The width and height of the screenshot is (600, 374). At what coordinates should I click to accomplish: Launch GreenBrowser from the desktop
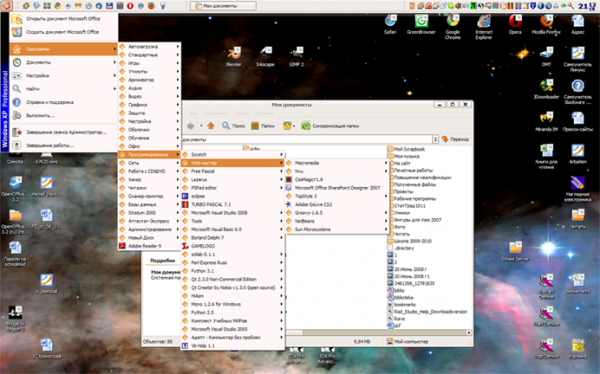(421, 24)
